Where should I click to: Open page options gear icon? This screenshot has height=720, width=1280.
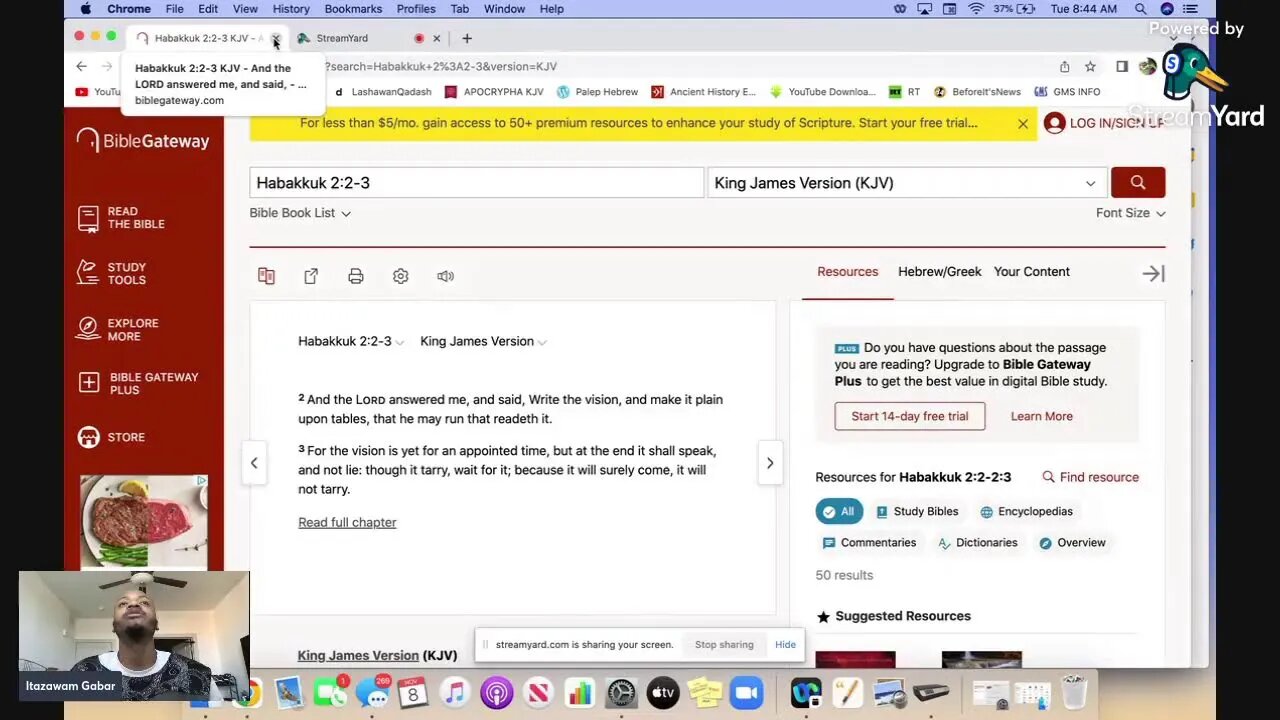click(x=401, y=276)
